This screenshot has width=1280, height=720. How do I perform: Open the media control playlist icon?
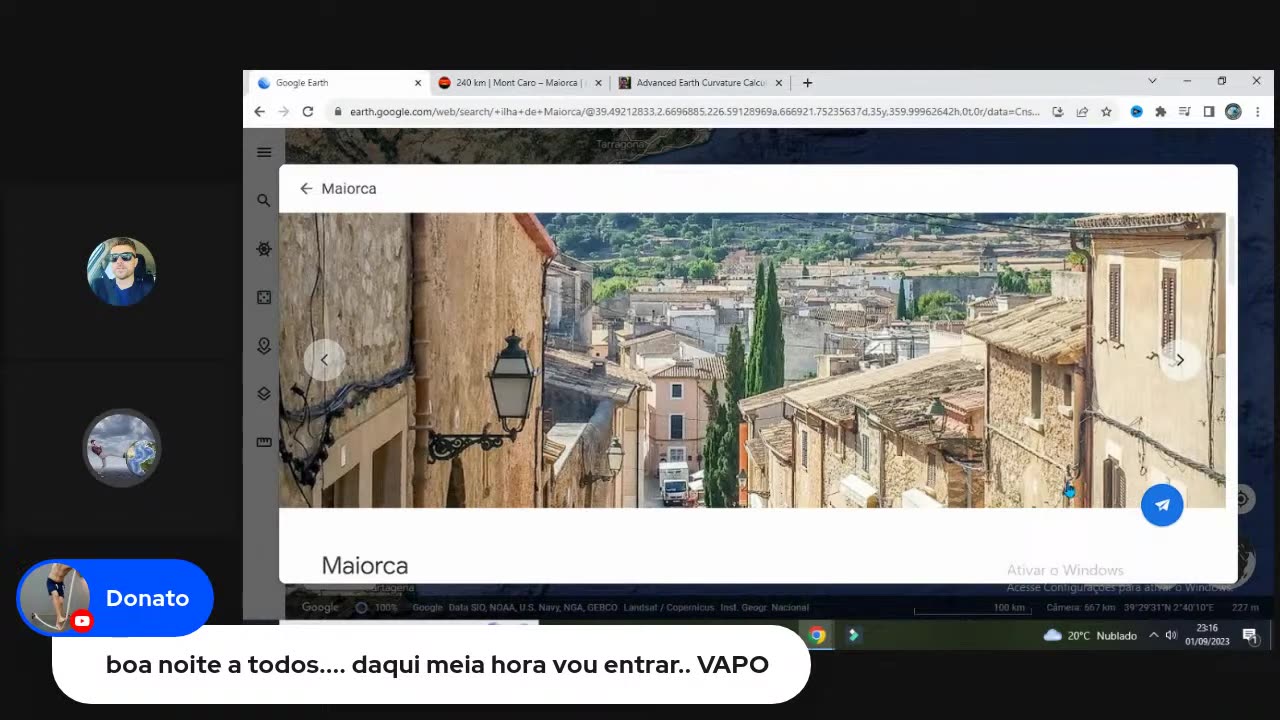pyautogui.click(x=1184, y=112)
